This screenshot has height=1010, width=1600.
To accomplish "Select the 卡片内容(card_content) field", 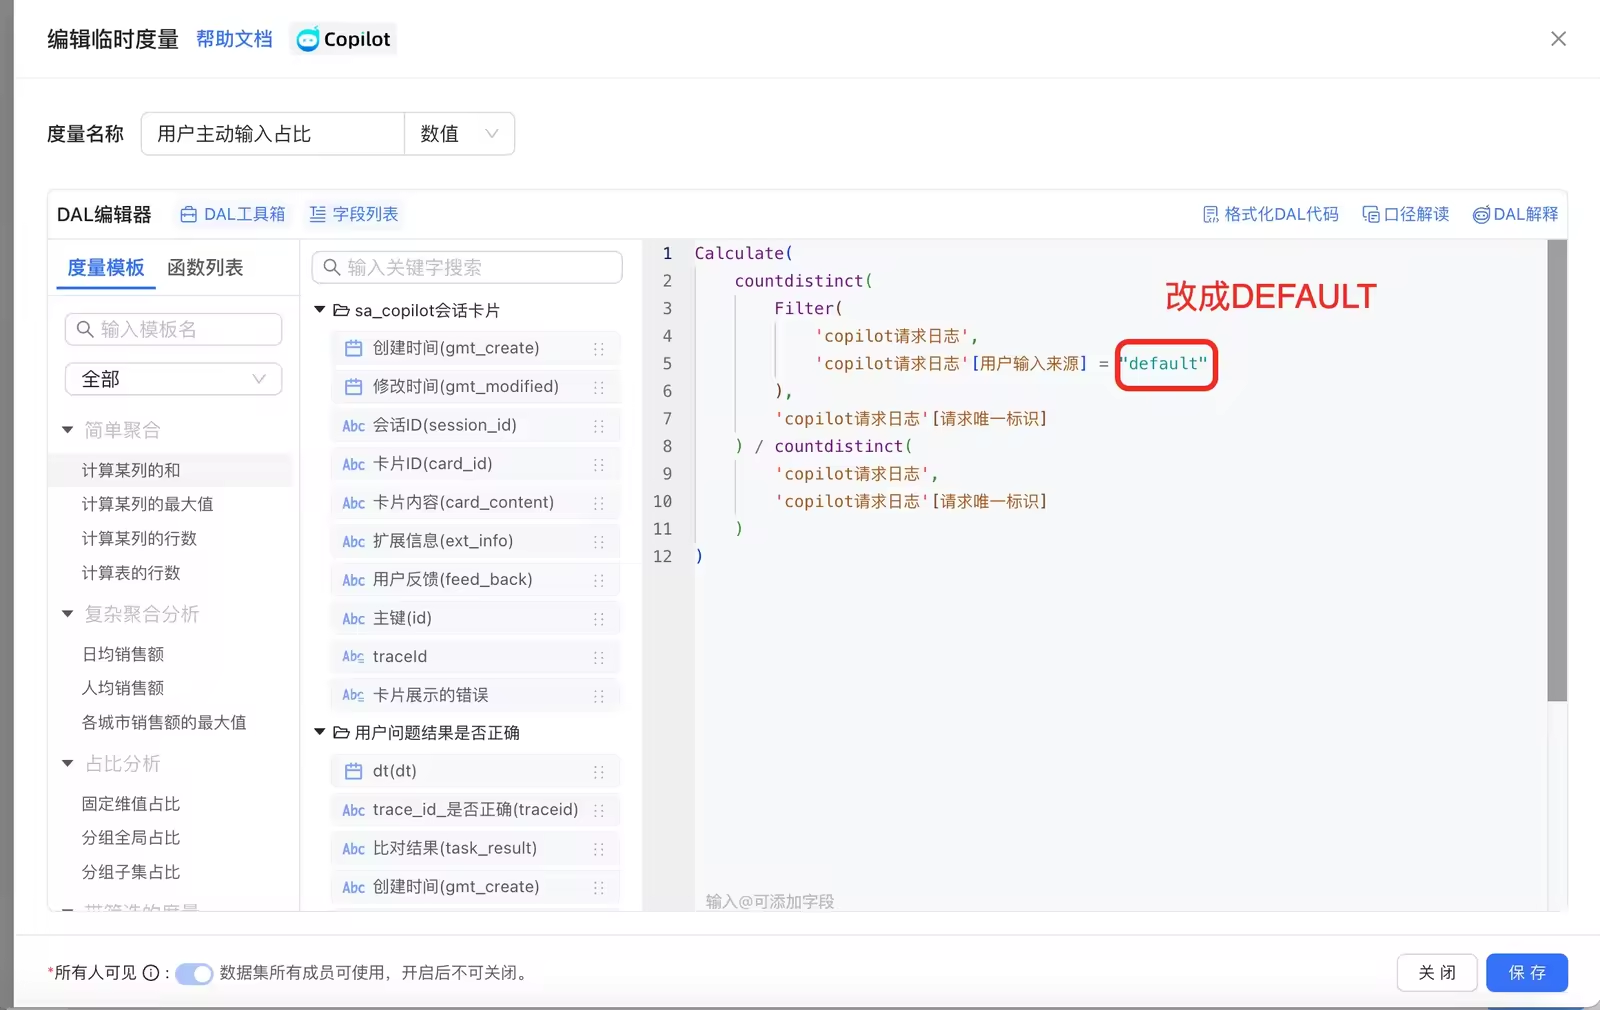I will (x=475, y=502).
